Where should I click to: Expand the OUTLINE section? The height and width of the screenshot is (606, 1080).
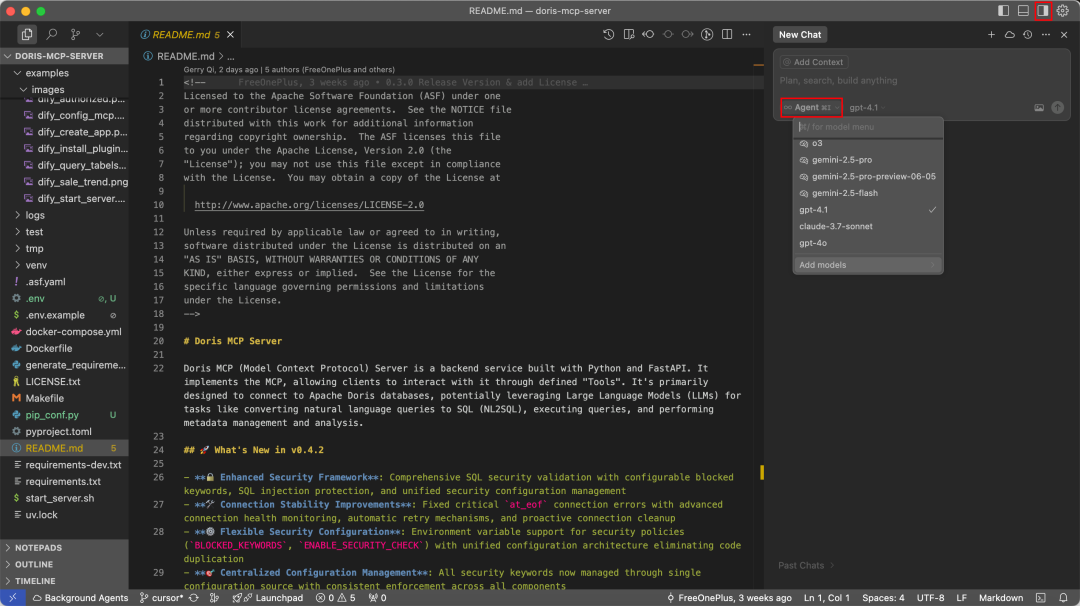34,564
